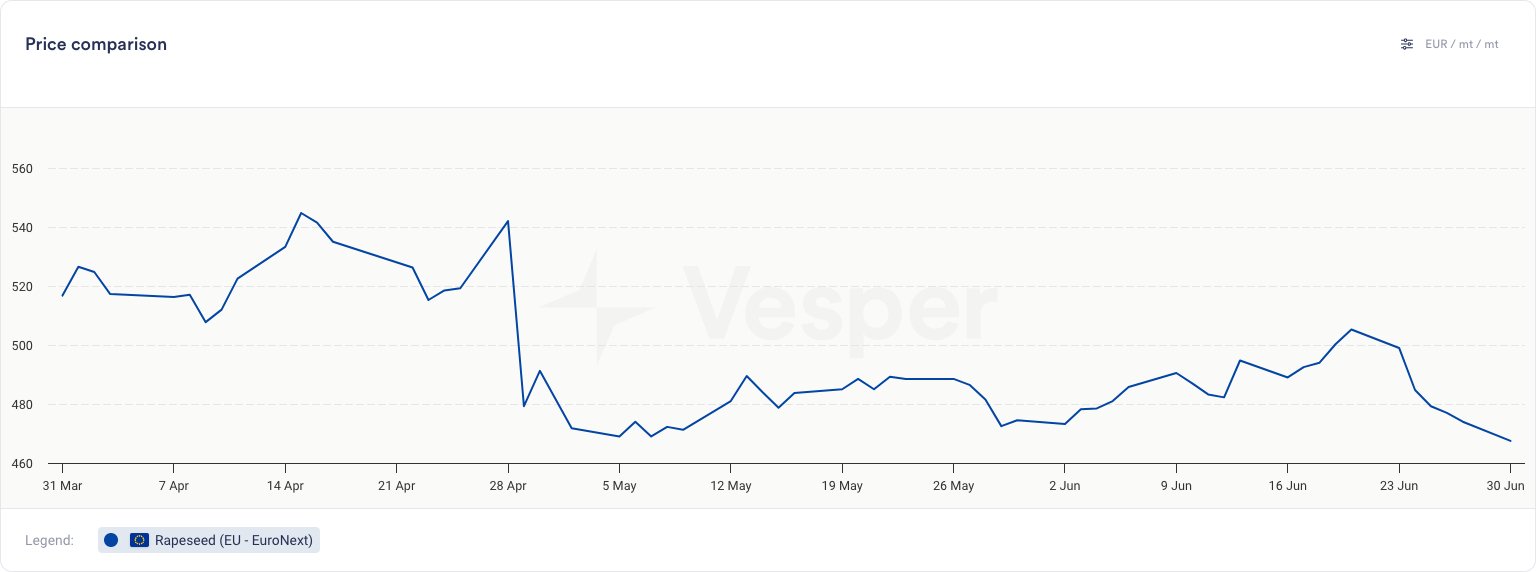The width and height of the screenshot is (1536, 572).
Task: Select the 28 Apr axis date
Action: click(508, 486)
